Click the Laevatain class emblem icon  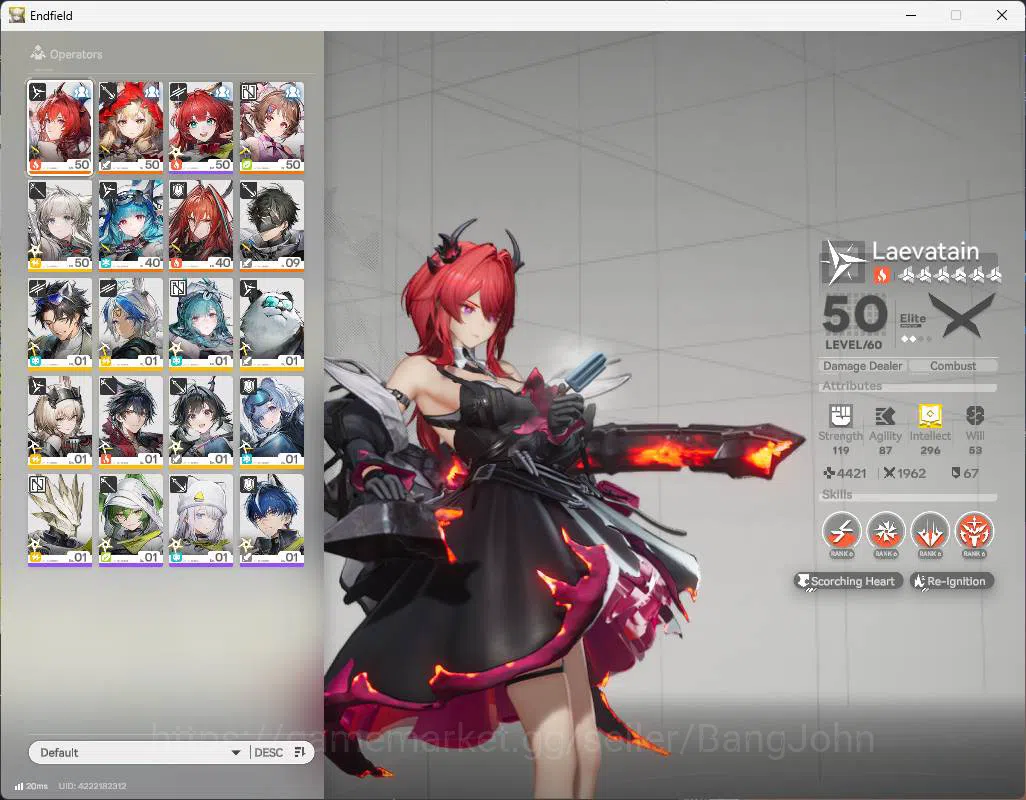(843, 263)
